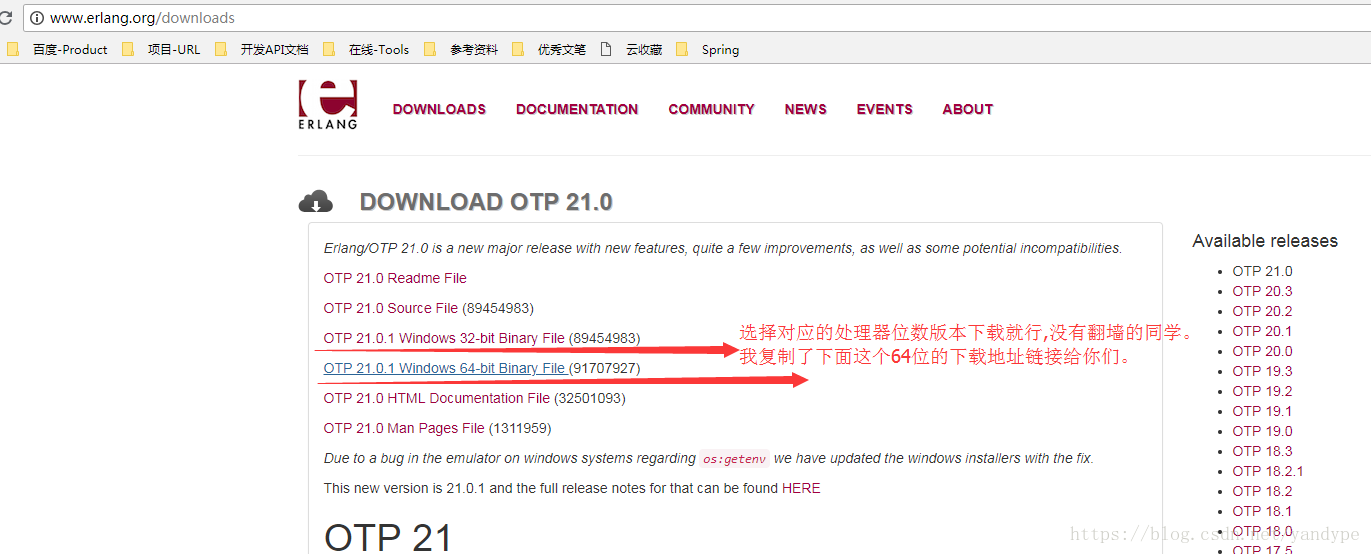Click the site info icon in address bar
The width and height of the screenshot is (1371, 554).
tap(37, 18)
